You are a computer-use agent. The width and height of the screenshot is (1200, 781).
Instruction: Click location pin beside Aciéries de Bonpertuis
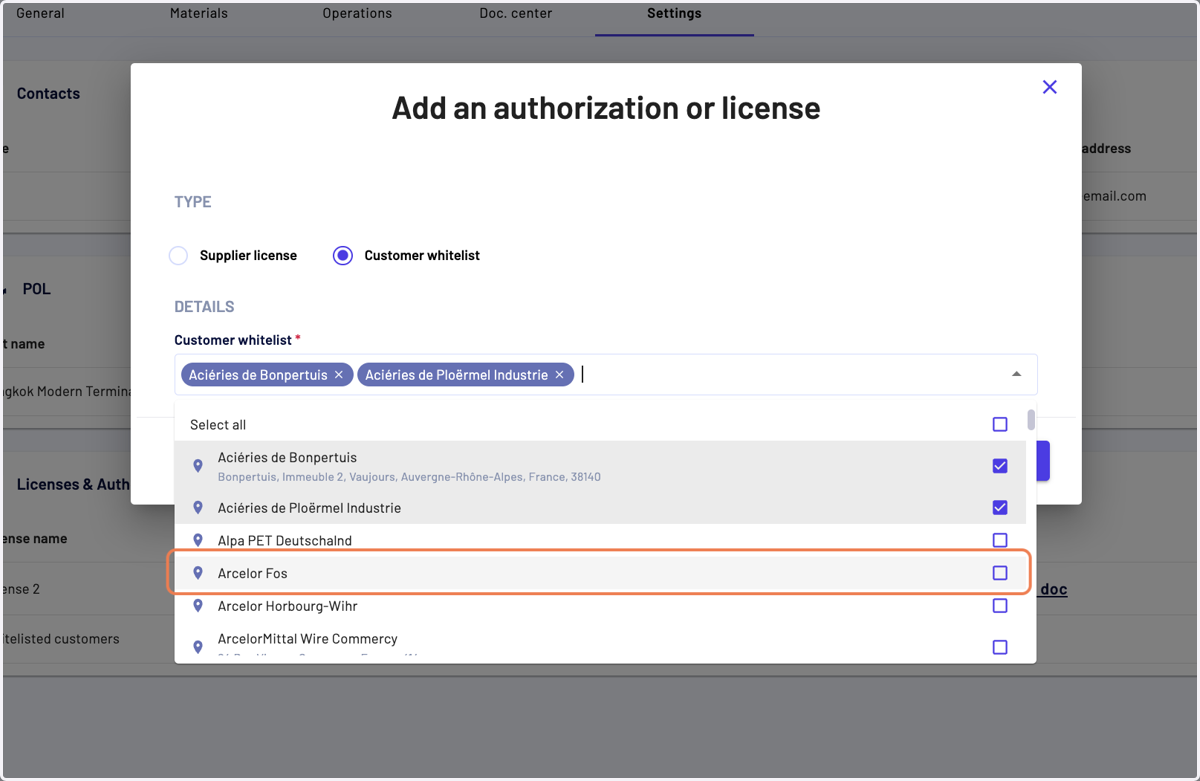click(198, 466)
